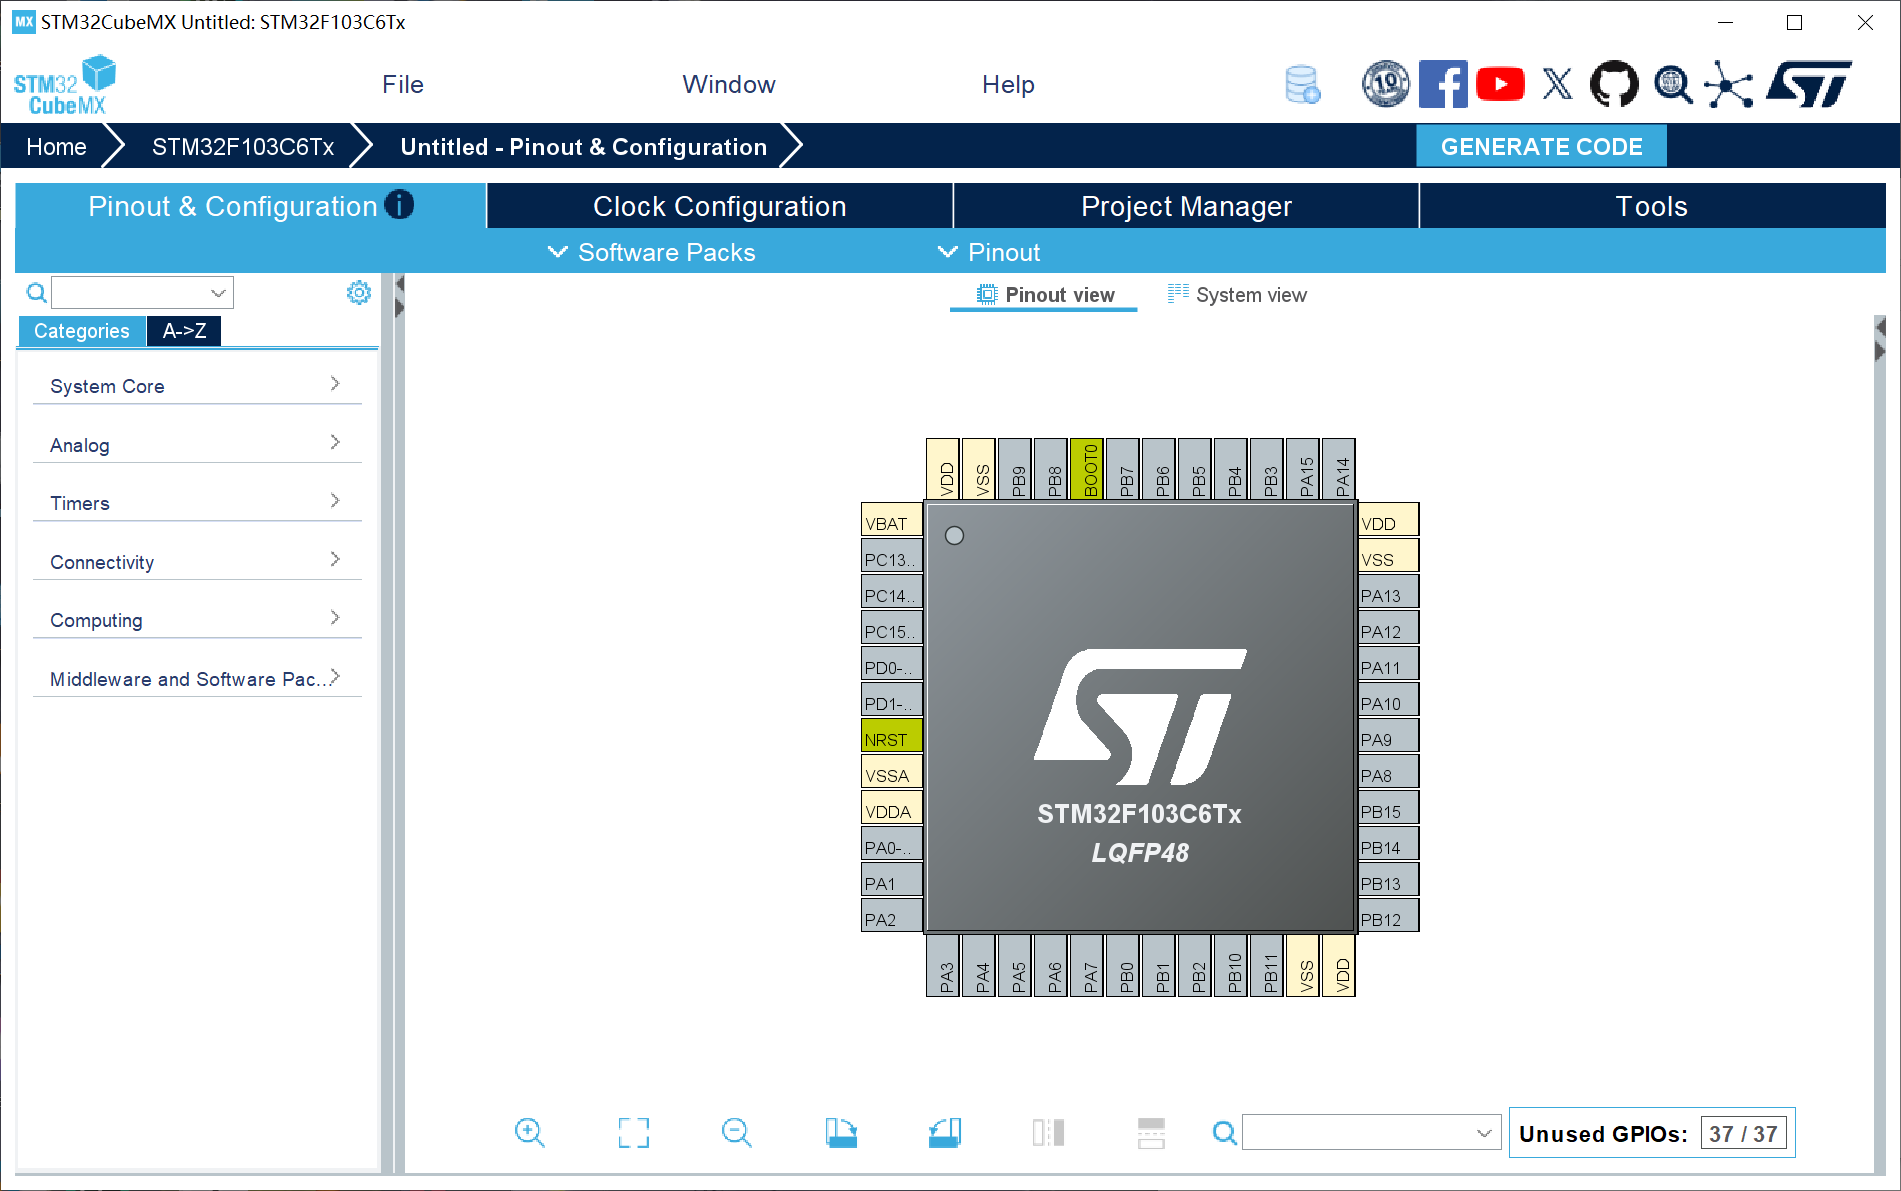The height and width of the screenshot is (1191, 1901).
Task: Expand Middleware and Software Packs category
Action: click(196, 678)
